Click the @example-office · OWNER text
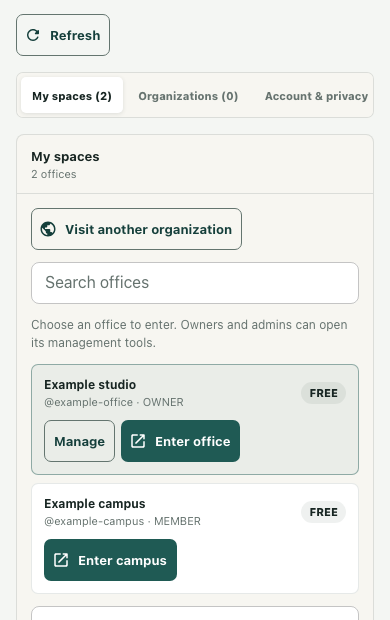 click(114, 403)
